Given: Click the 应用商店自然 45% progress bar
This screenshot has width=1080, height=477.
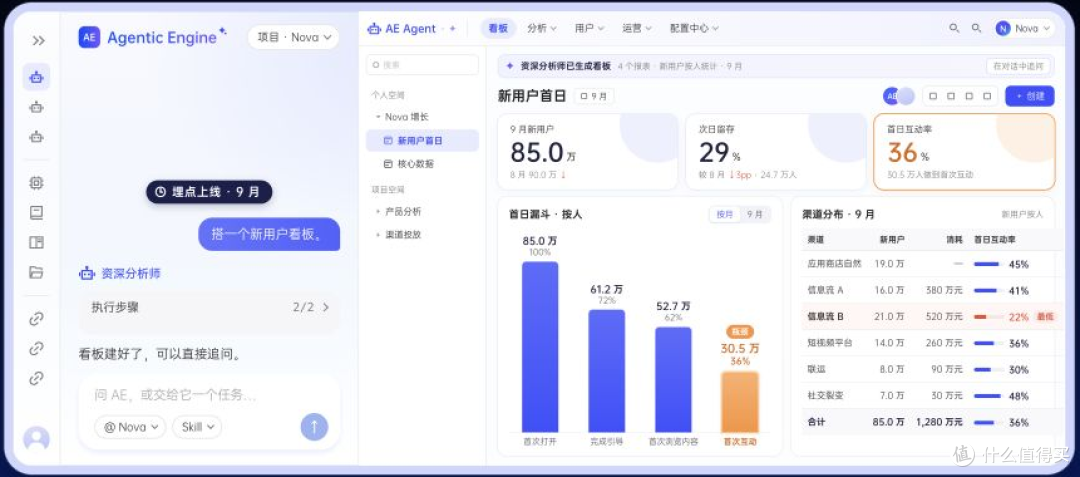Looking at the screenshot, I should tap(986, 264).
